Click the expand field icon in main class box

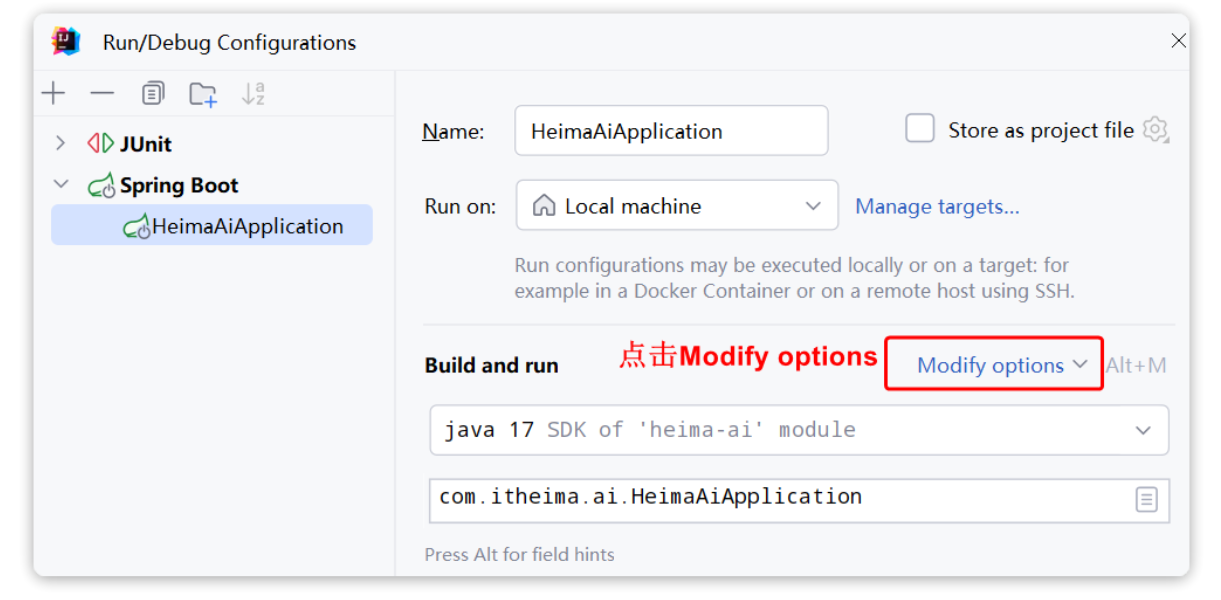point(1146,500)
